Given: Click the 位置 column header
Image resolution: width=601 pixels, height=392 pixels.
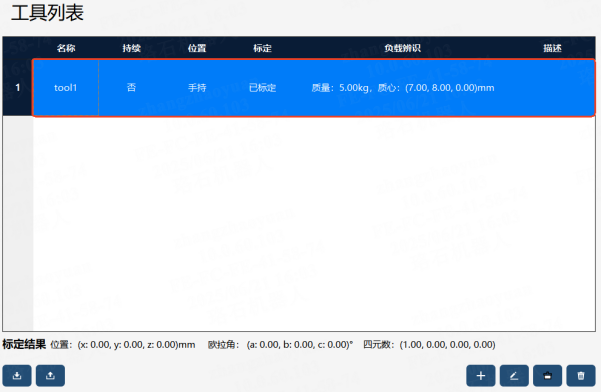Looking at the screenshot, I should tap(197, 48).
